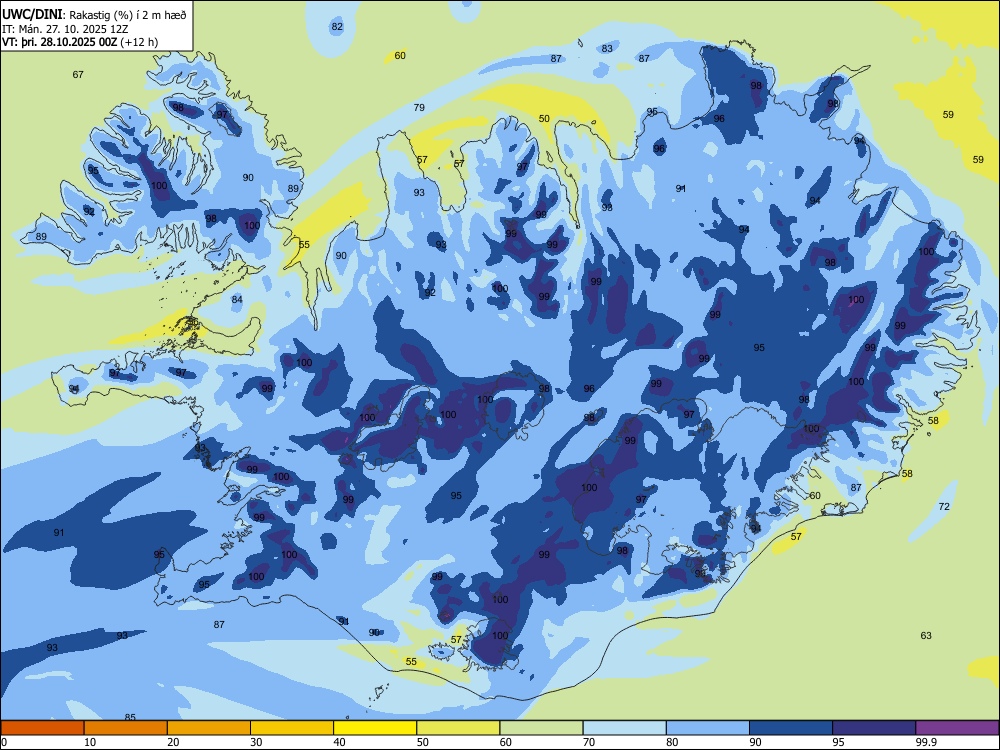Pick the legend tick label '30'
Viewport: 1000px width, 750px height.
tap(256, 742)
